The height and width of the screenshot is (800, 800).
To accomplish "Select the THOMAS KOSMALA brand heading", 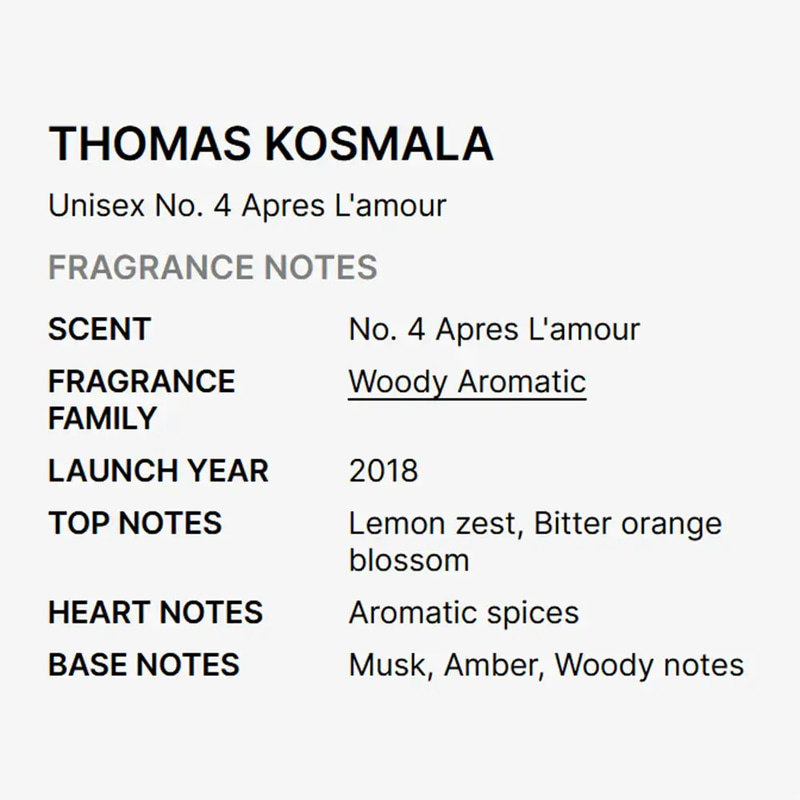I will [271, 144].
